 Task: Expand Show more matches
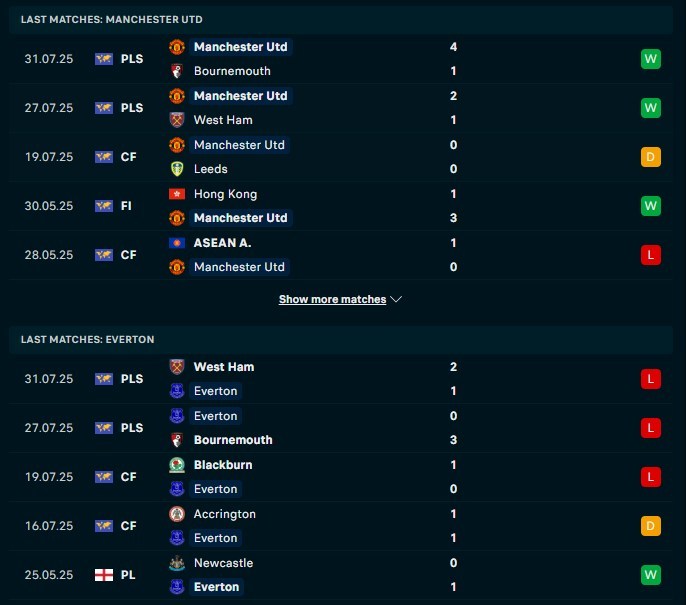point(332,299)
